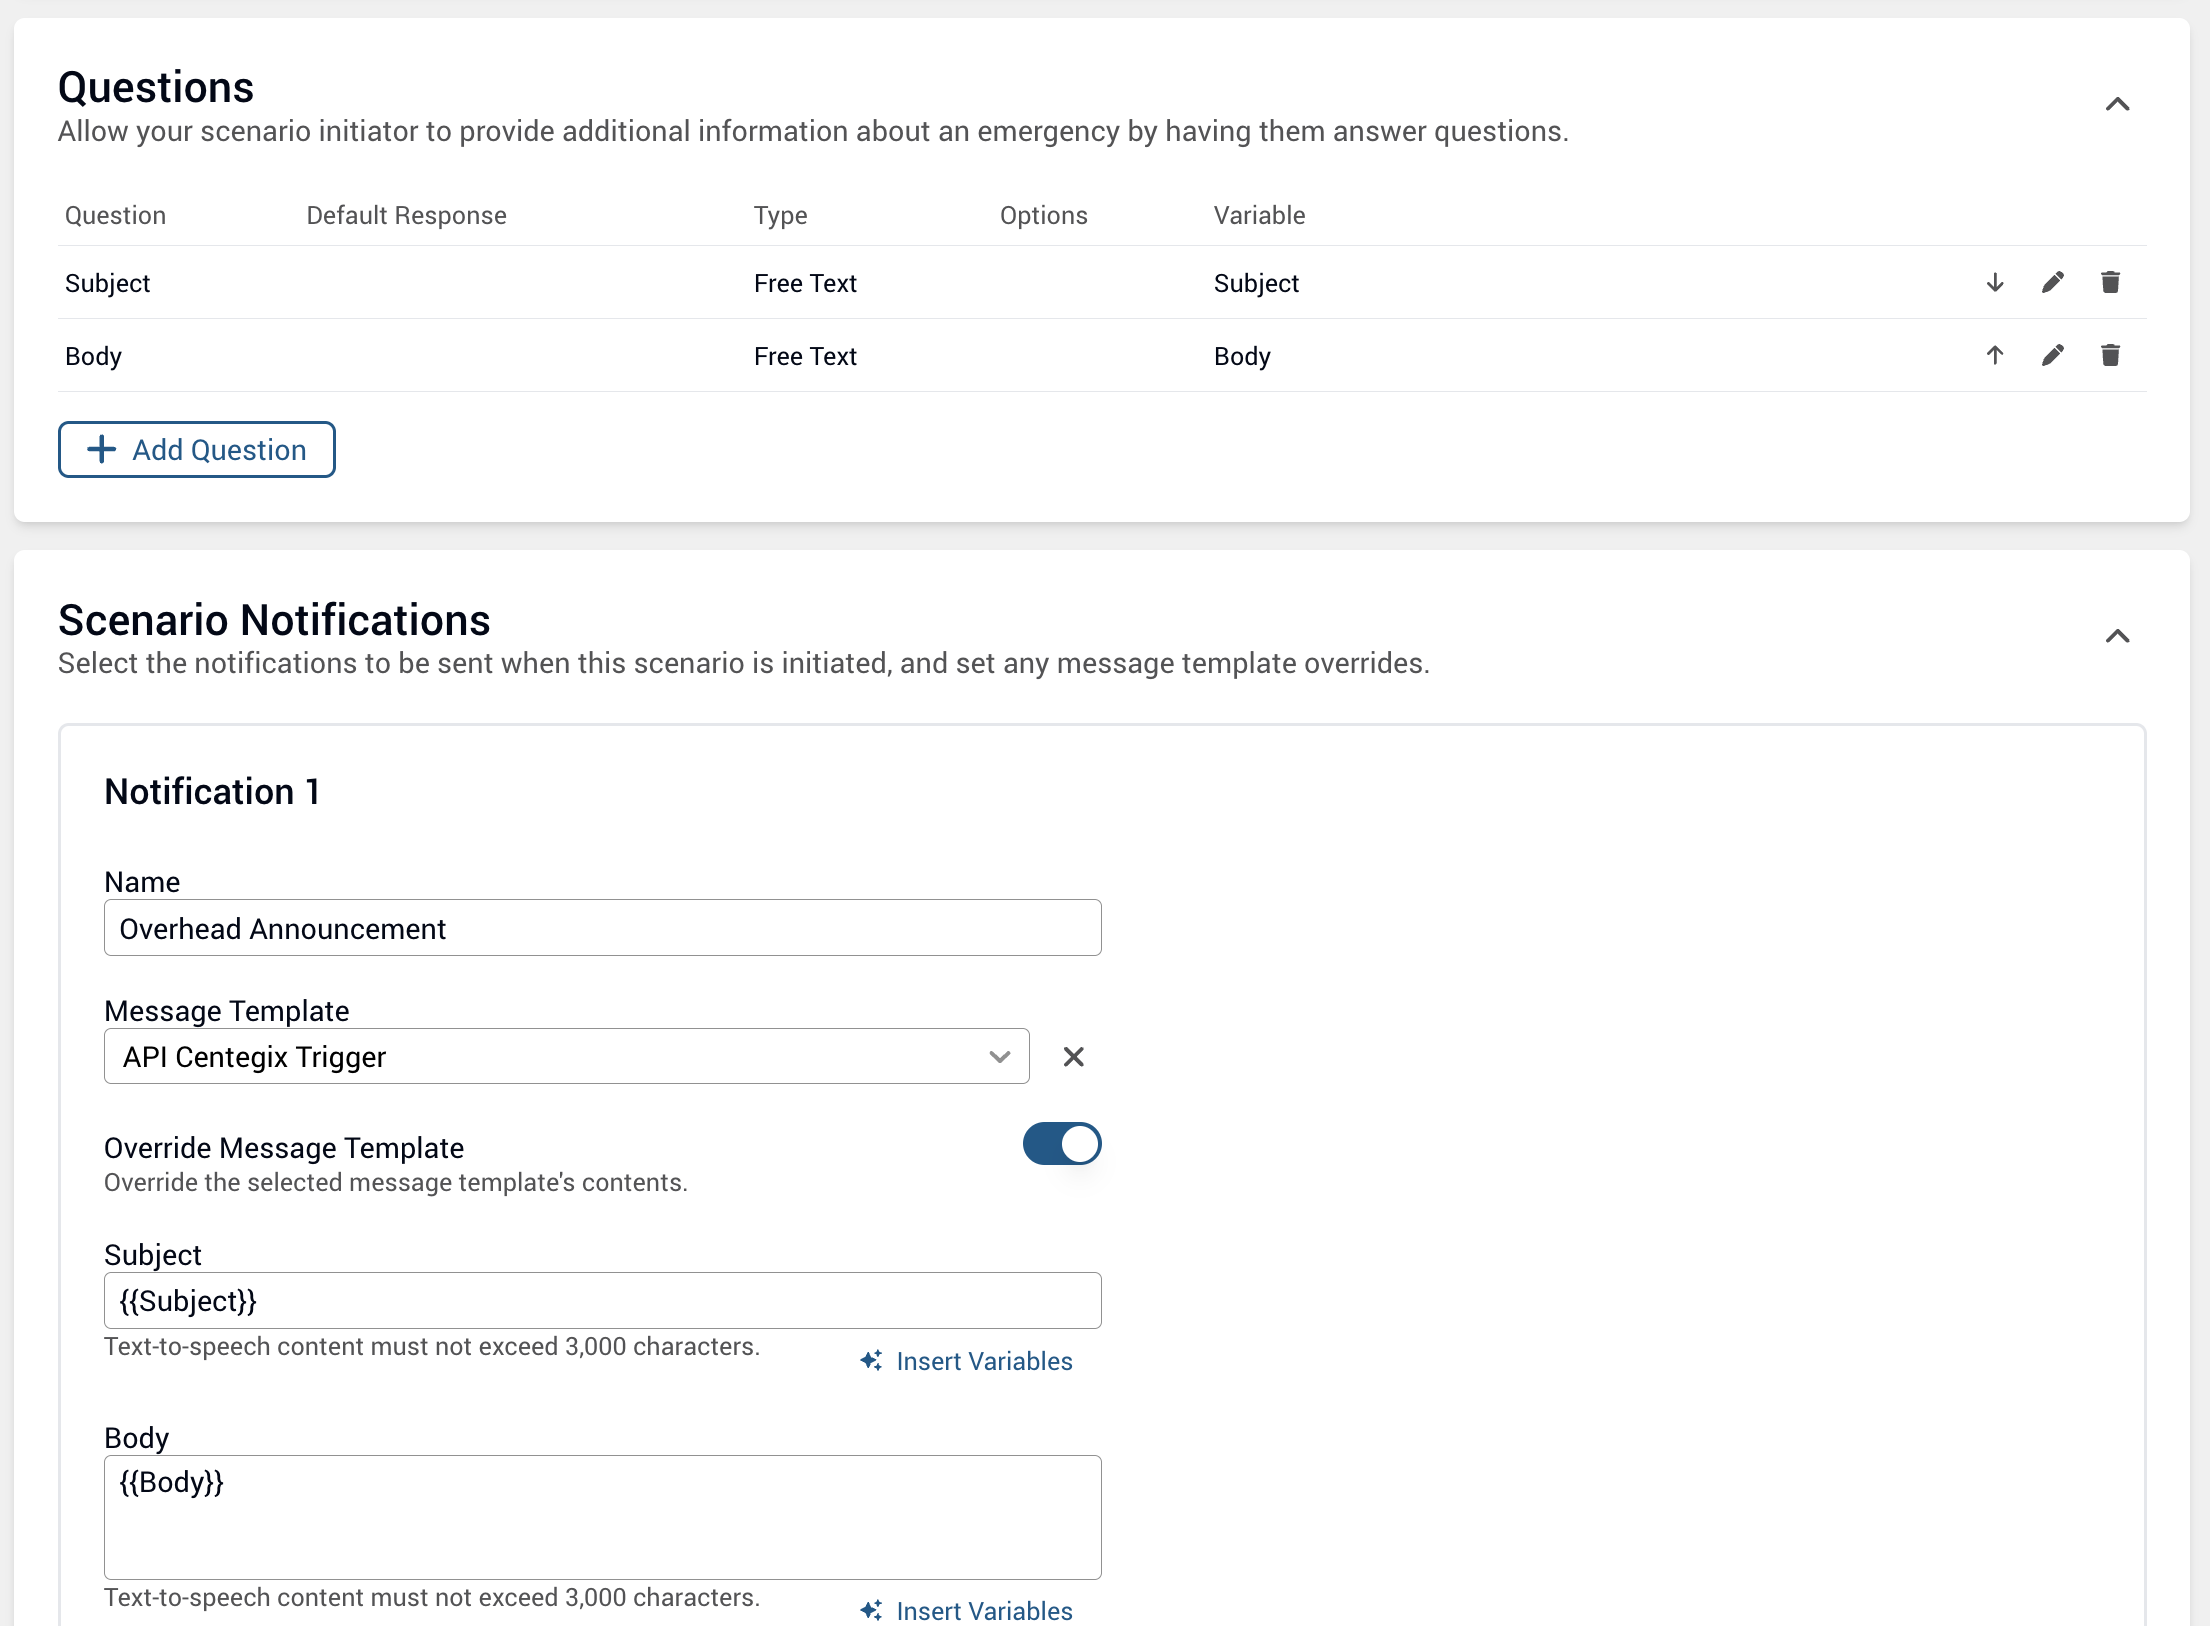Delete the Subject question

pos(2111,282)
